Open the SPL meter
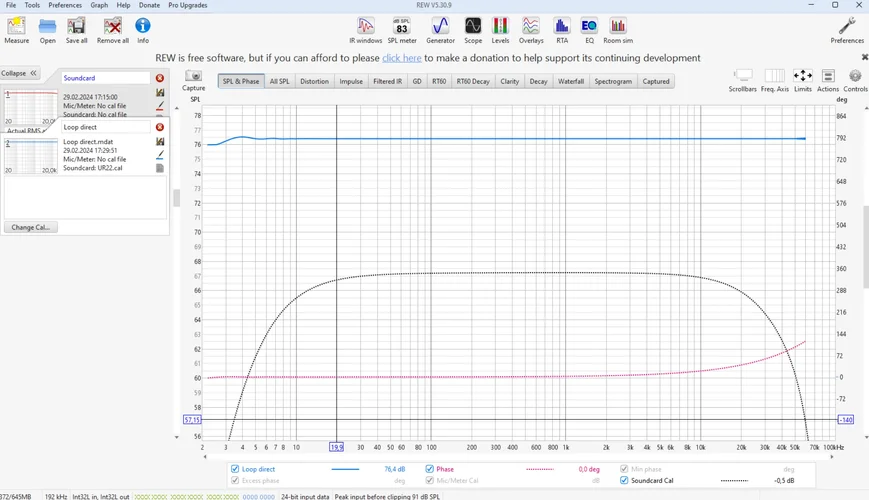Viewport: 869px width, 500px height. click(402, 30)
